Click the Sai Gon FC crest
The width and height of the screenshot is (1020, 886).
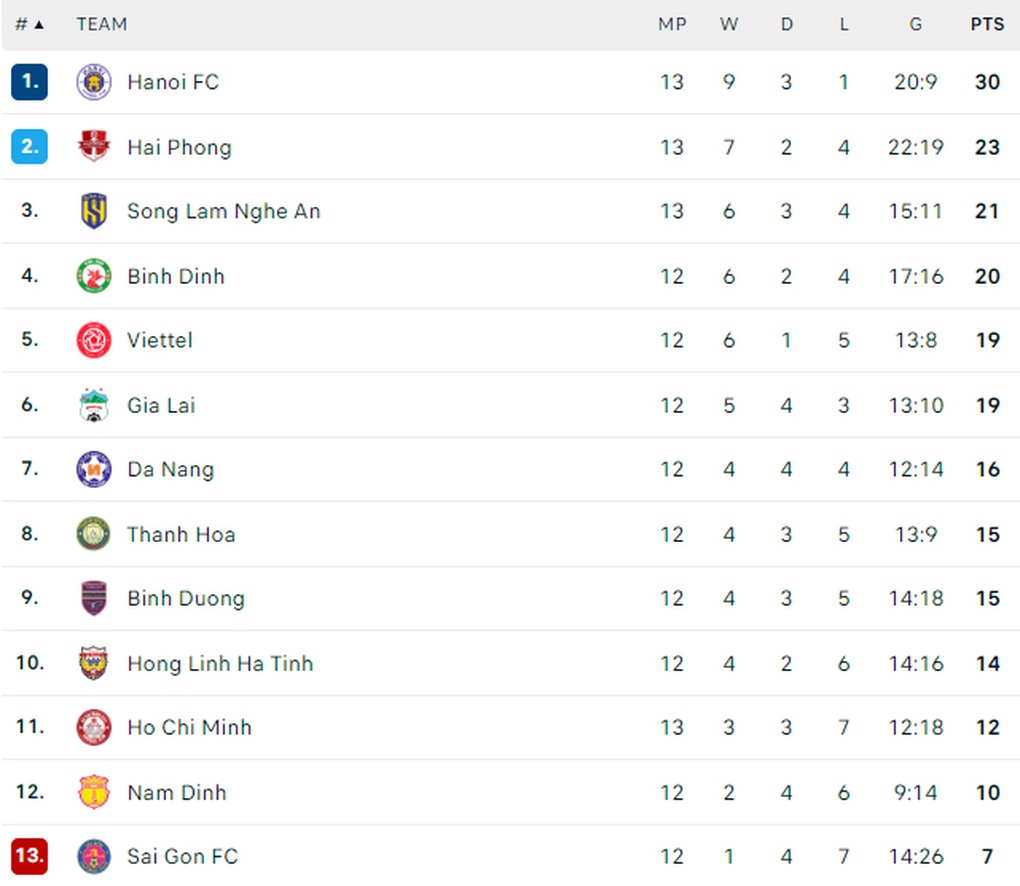(94, 856)
